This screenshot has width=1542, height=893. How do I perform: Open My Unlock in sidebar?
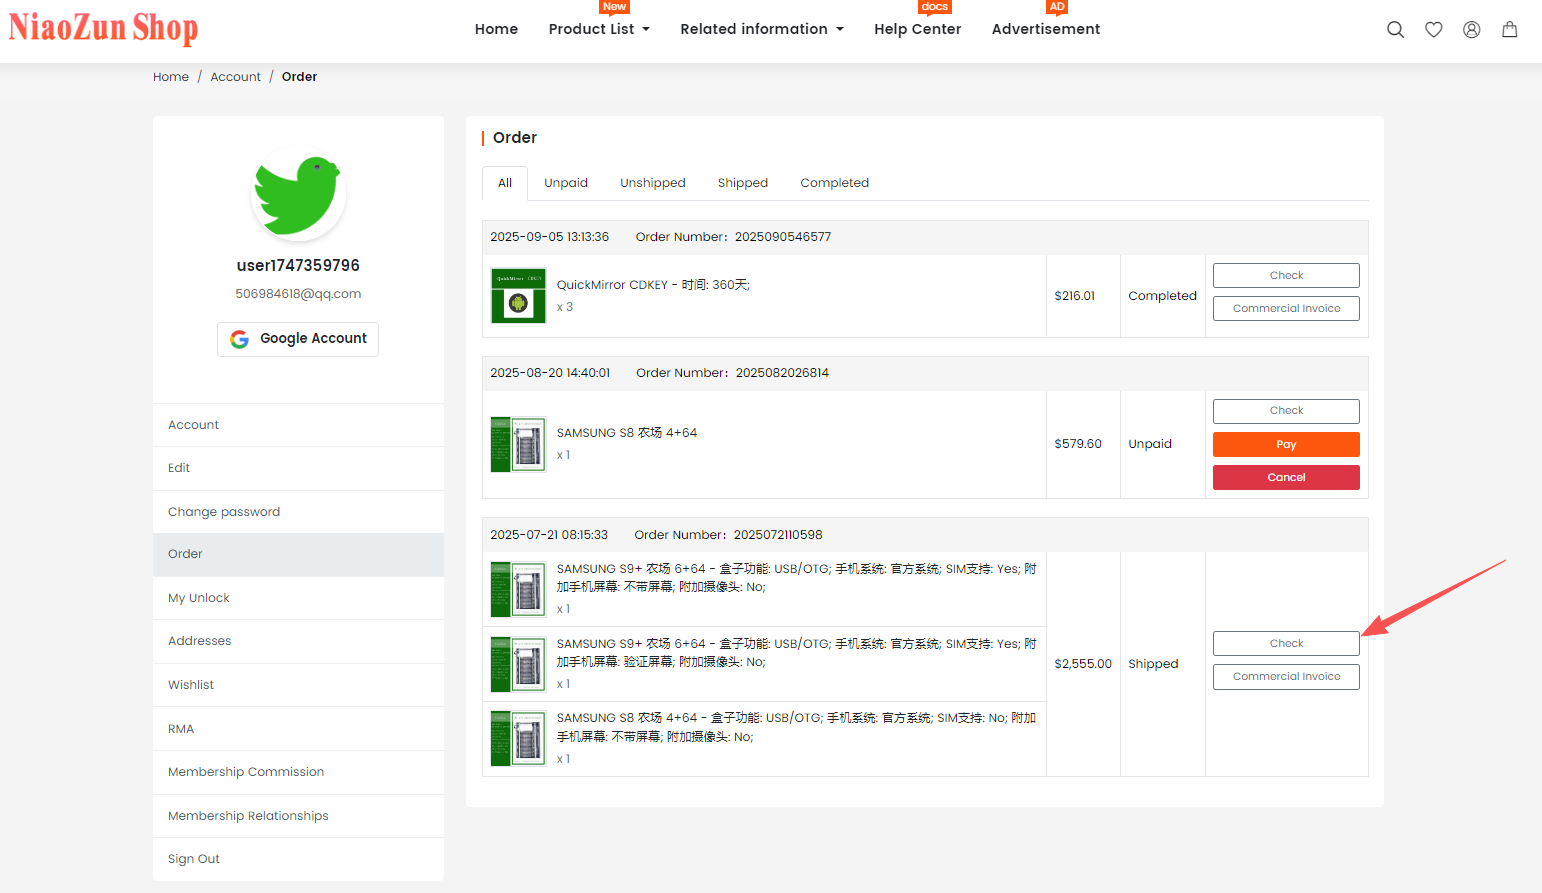coord(199,598)
